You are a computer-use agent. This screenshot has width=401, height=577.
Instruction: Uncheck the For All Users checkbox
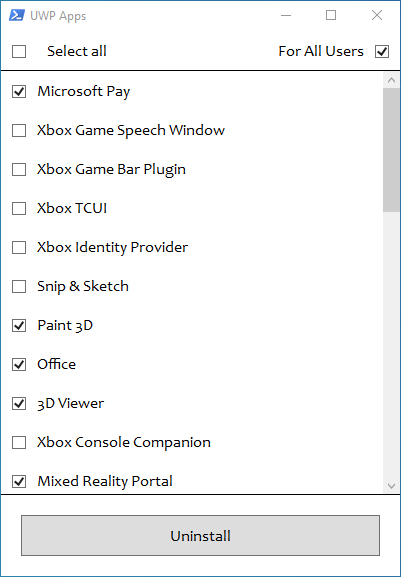pyautogui.click(x=382, y=52)
